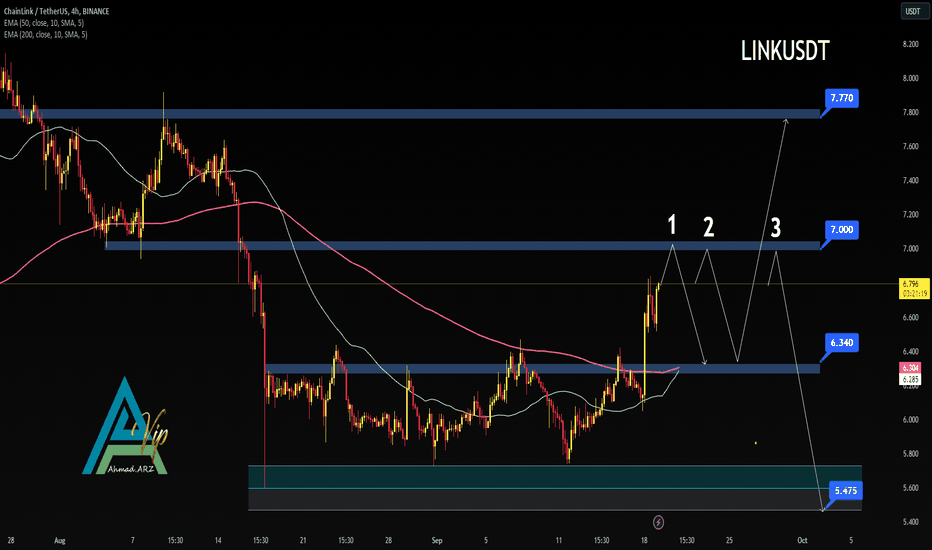Click the 7.600 price axis value
Image resolution: width=932 pixels, height=550 pixels.
coord(910,146)
